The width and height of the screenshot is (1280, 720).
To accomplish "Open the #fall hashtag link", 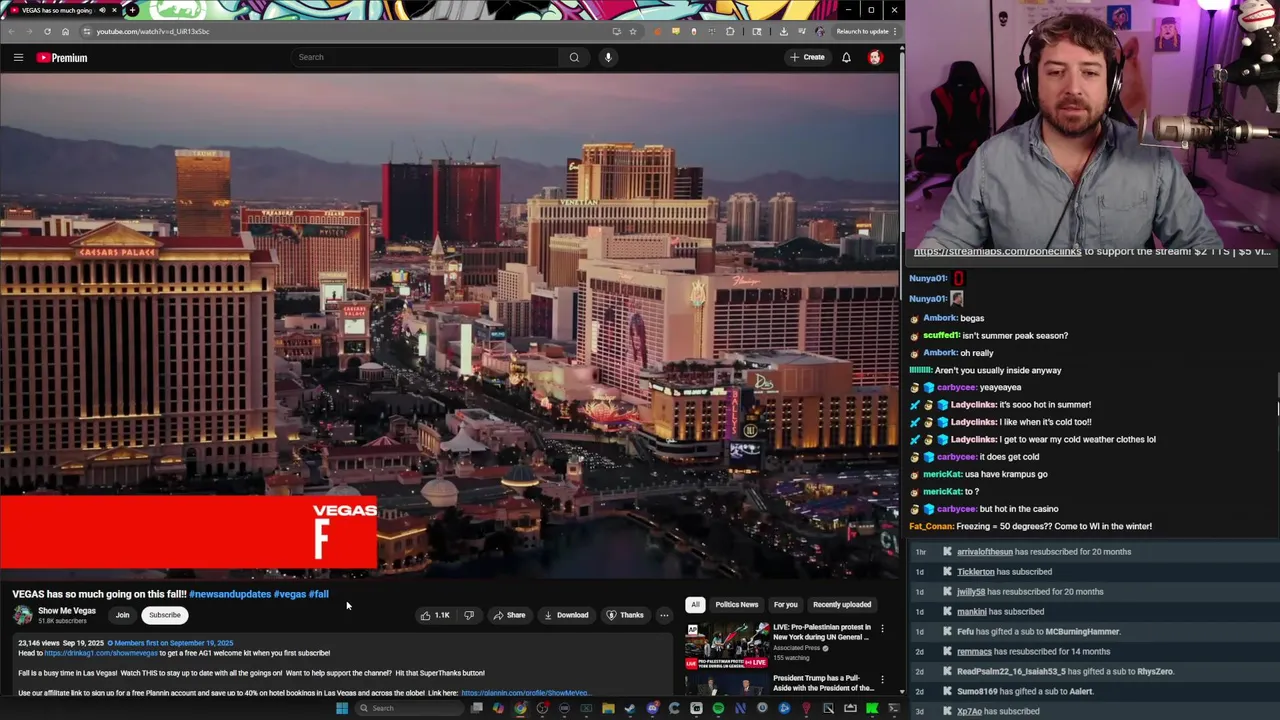I will tap(319, 594).
